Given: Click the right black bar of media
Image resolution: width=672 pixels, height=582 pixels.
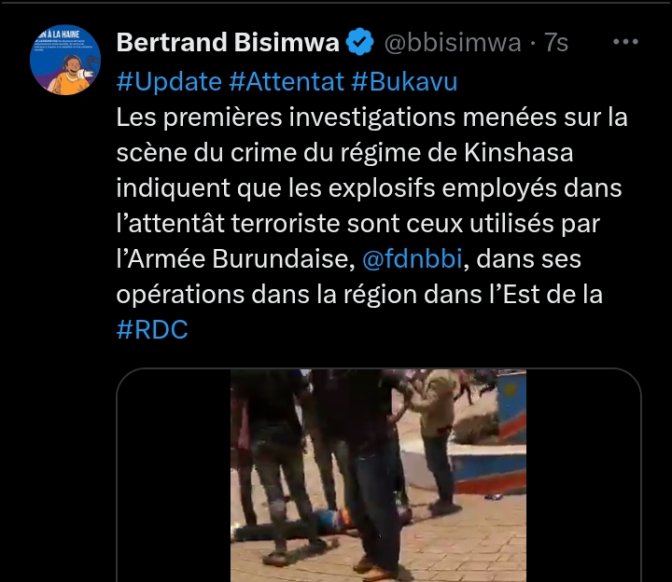Looking at the screenshot, I should coord(583,476).
